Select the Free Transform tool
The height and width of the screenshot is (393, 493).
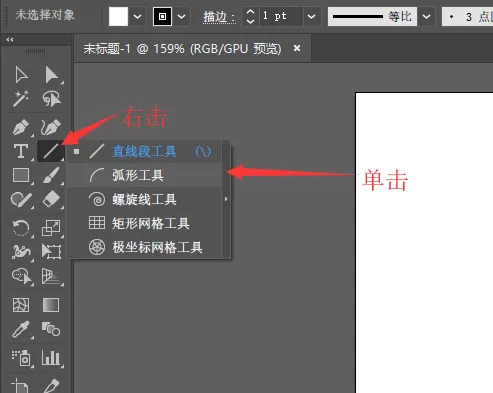tap(51, 251)
